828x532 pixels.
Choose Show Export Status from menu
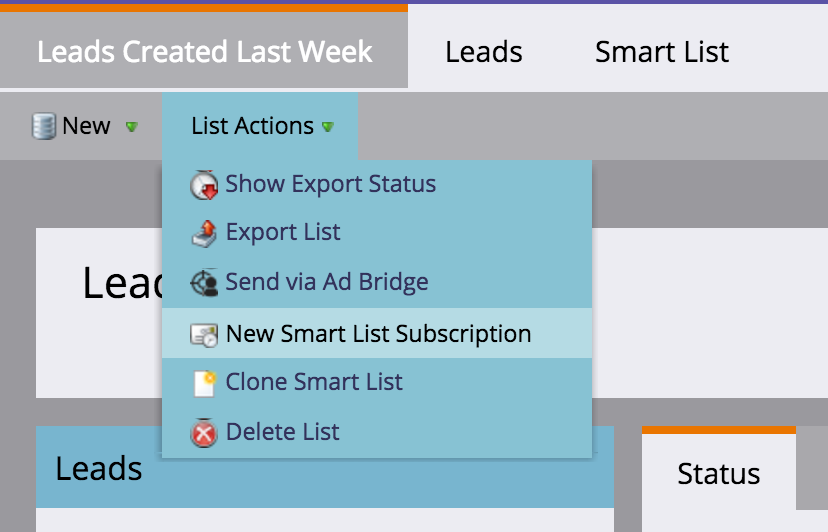click(x=330, y=184)
